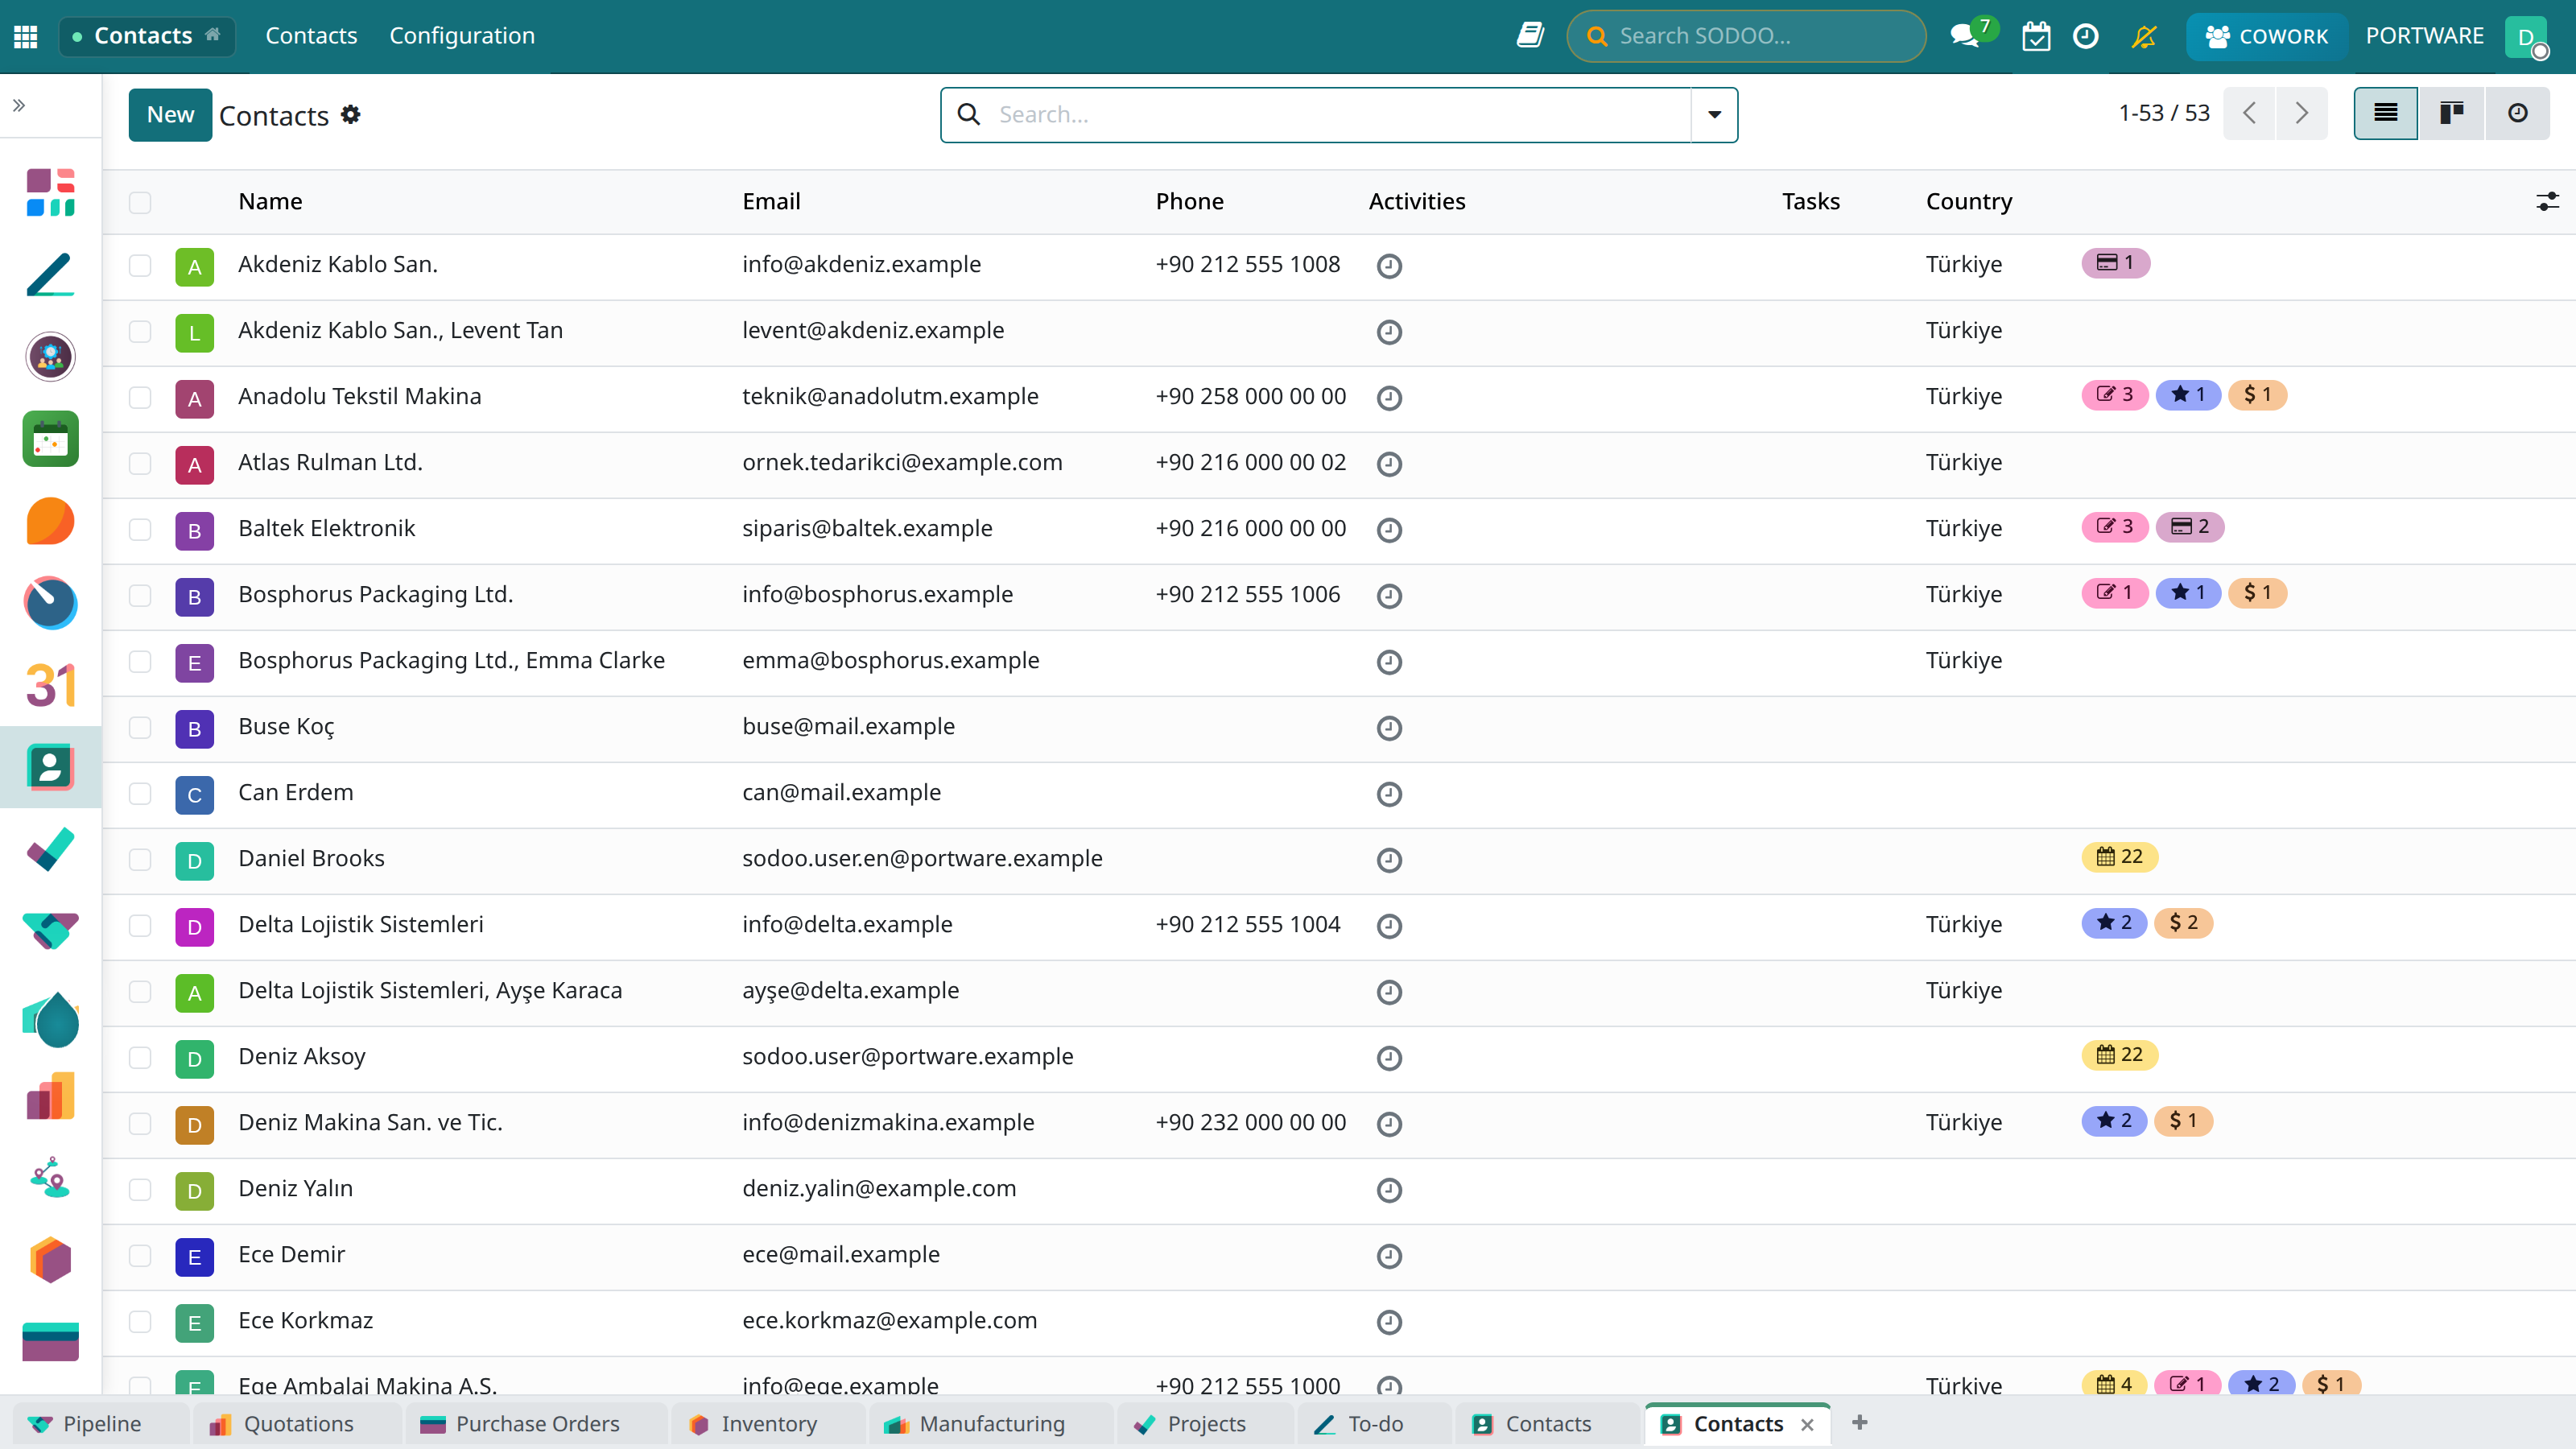Go to previous page of contacts
This screenshot has width=2576, height=1449.
2249,113
